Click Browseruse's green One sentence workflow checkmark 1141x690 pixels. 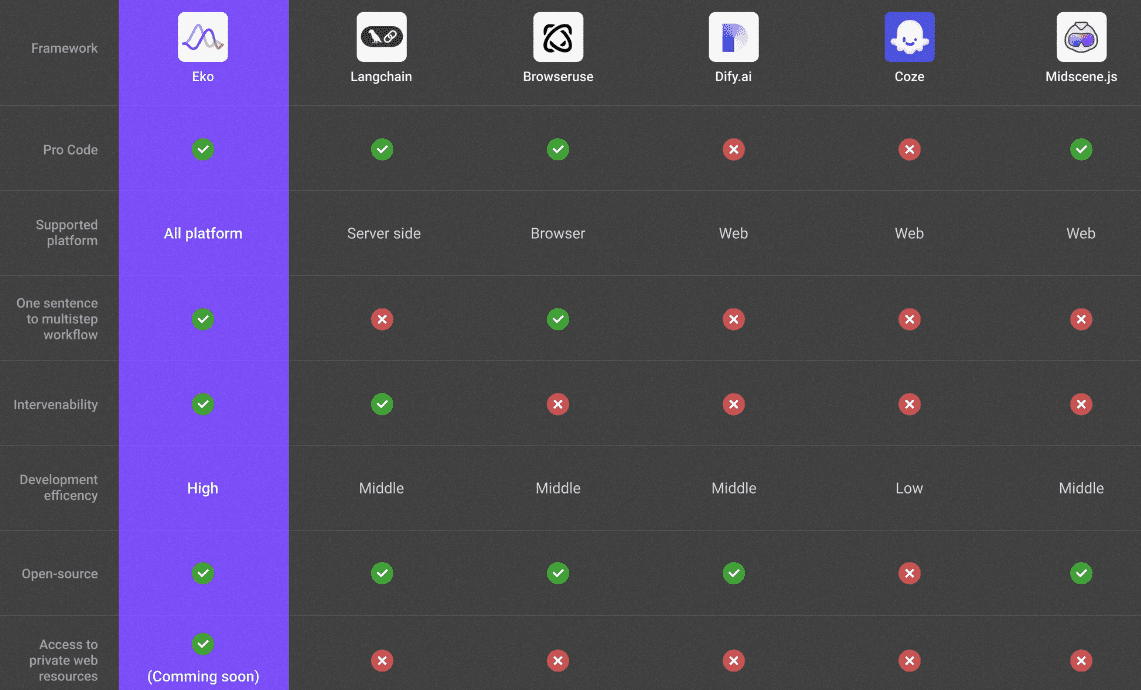[558, 319]
